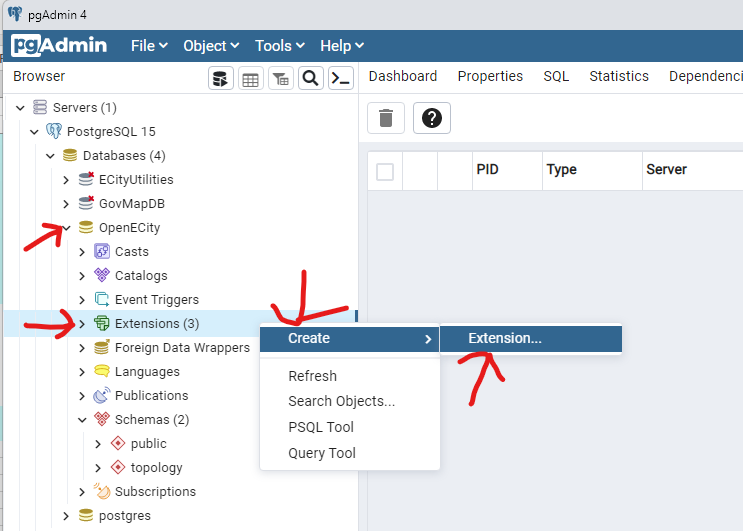The height and width of the screenshot is (531, 743).
Task: Select the Subscriptions tree label
Action: (x=155, y=492)
